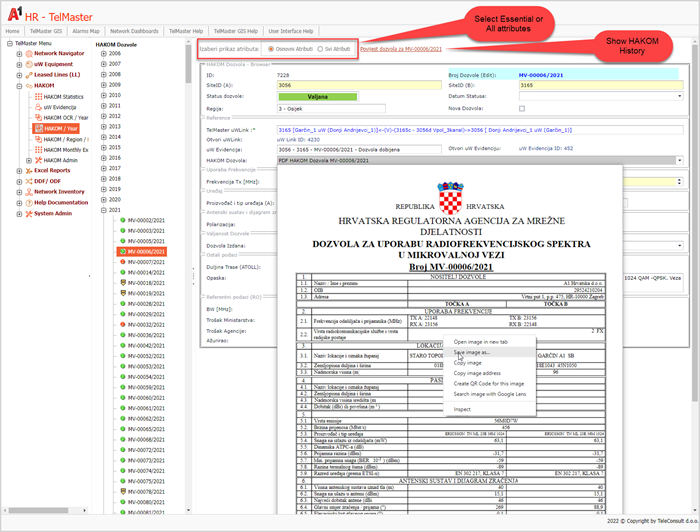Click the Leased Lines (LL) icon
The width and height of the screenshot is (700, 532).
pyautogui.click(x=29, y=75)
